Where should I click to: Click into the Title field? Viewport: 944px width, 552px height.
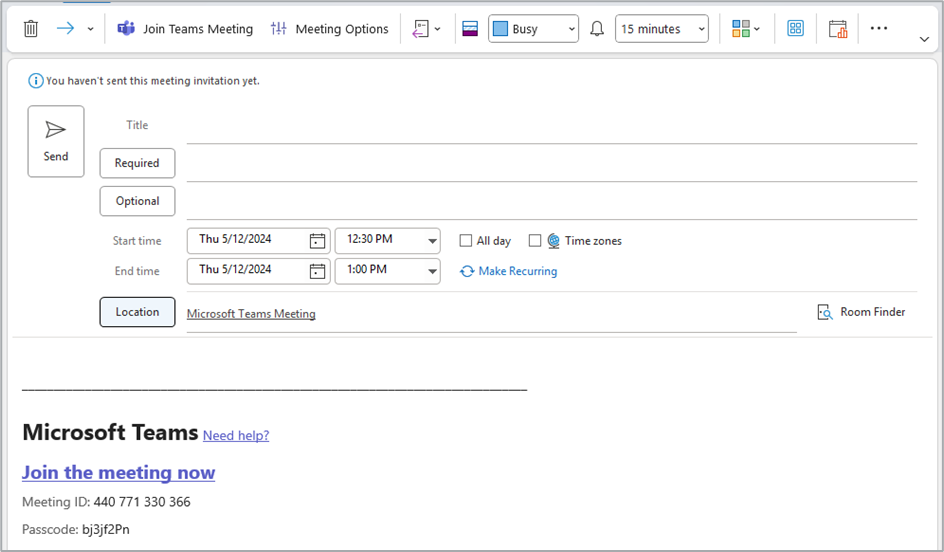(551, 126)
